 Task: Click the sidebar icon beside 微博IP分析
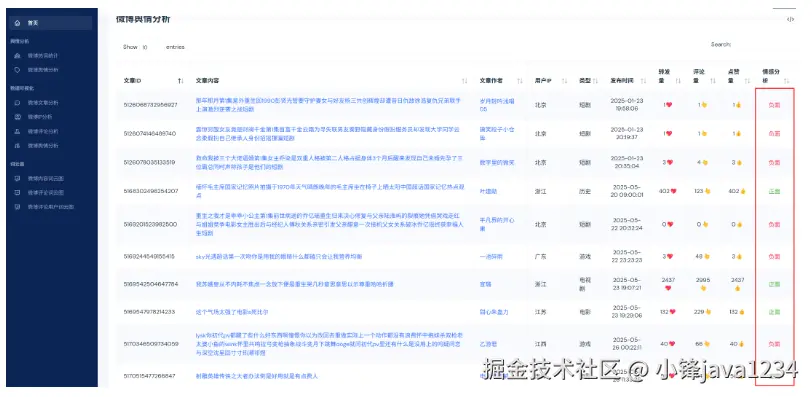point(18,117)
